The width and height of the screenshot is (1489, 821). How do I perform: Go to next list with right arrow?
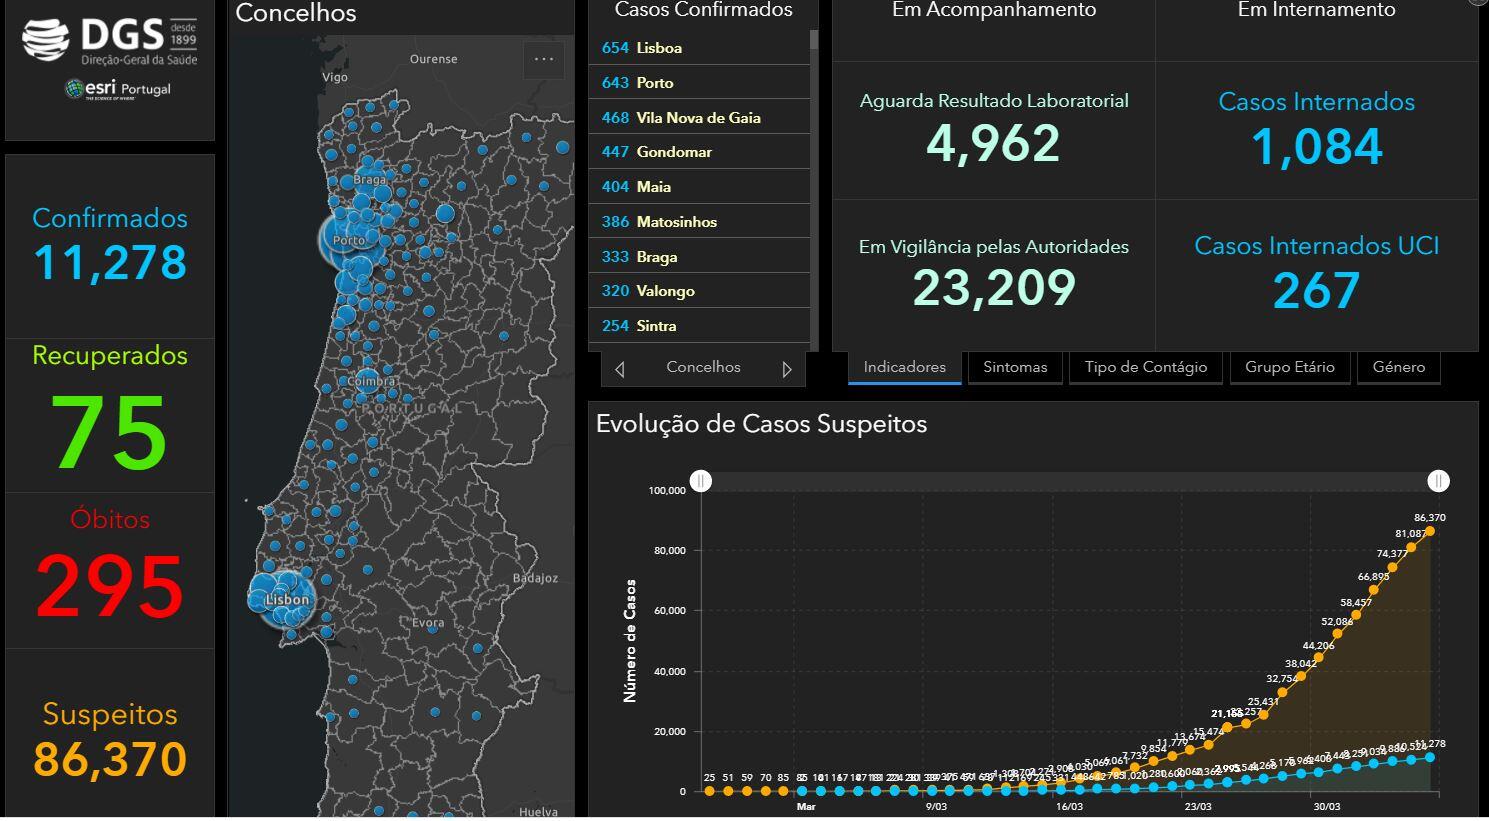coord(787,369)
